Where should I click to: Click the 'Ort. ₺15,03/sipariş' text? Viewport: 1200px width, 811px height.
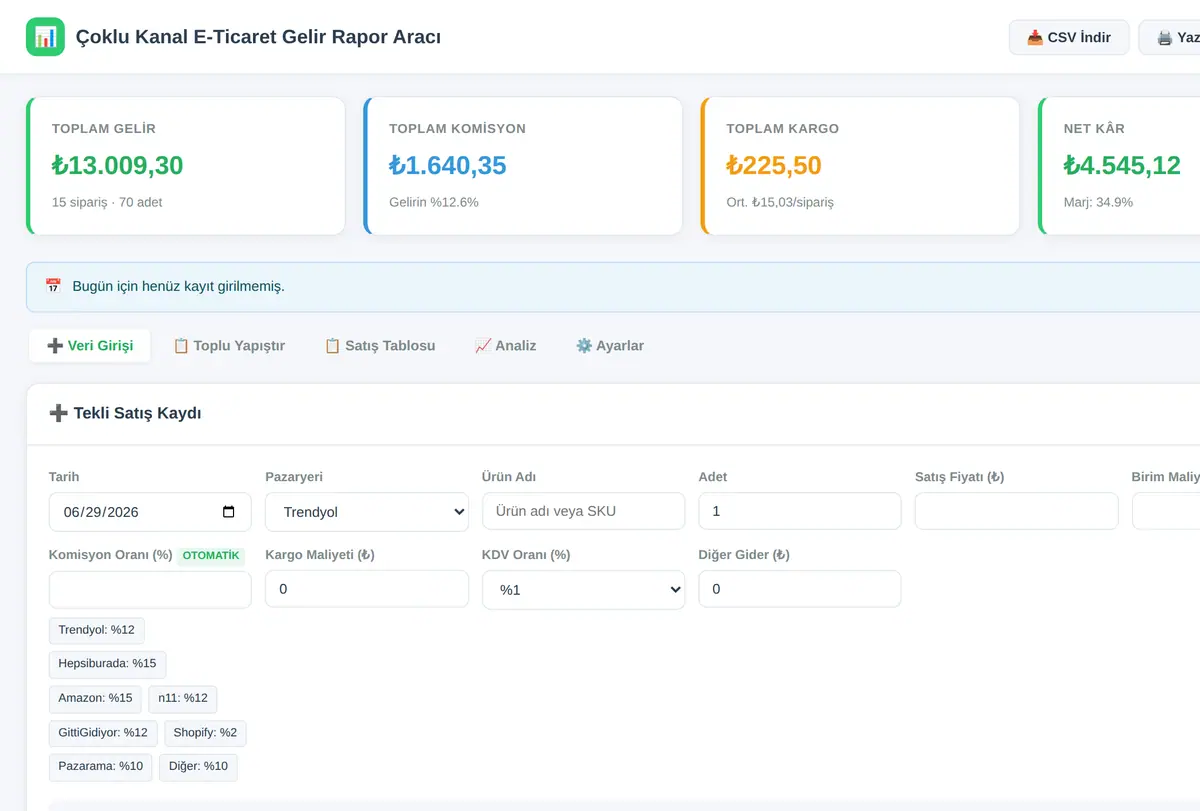[x=780, y=202]
